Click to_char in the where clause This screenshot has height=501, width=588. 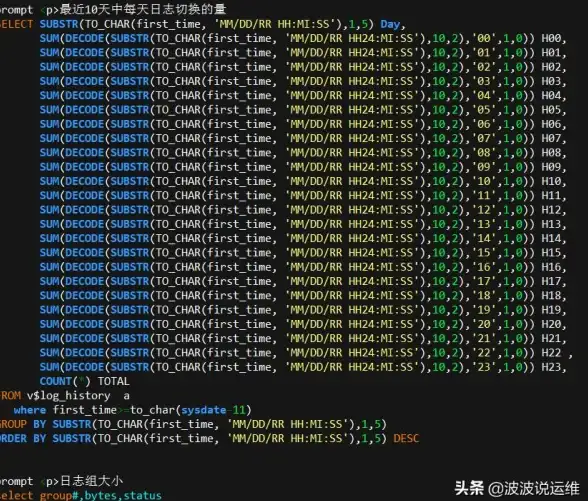tap(153, 410)
